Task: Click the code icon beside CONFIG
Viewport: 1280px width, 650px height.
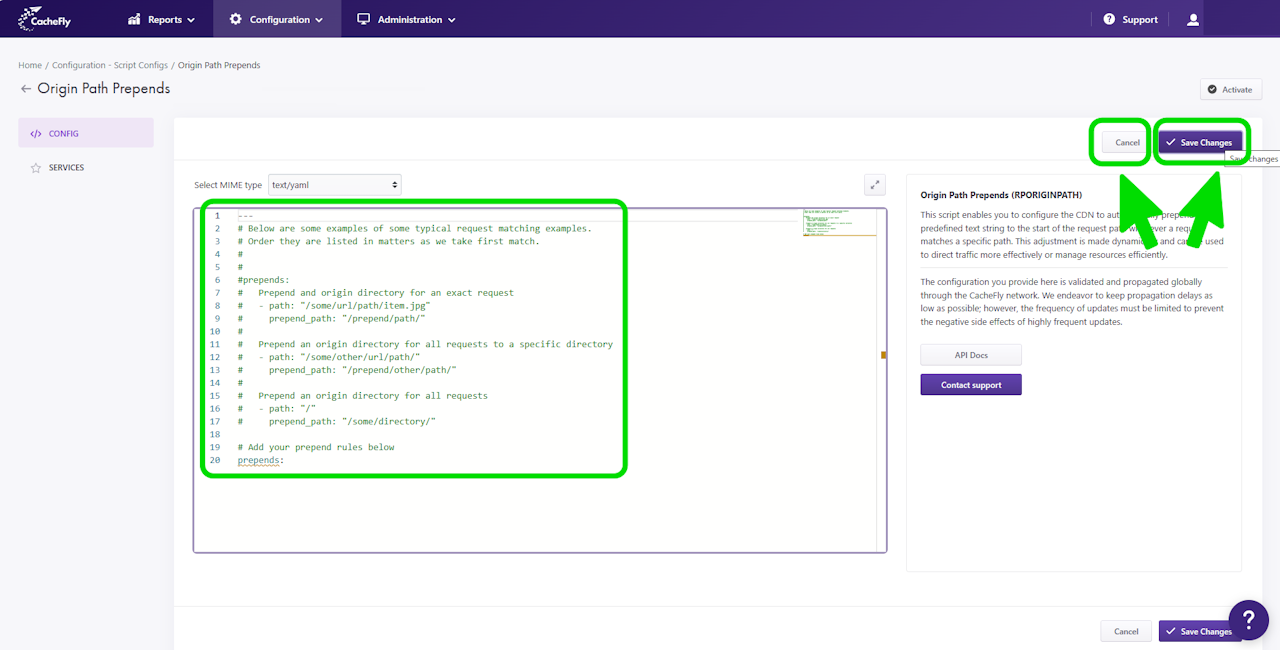Action: pyautogui.click(x=36, y=134)
